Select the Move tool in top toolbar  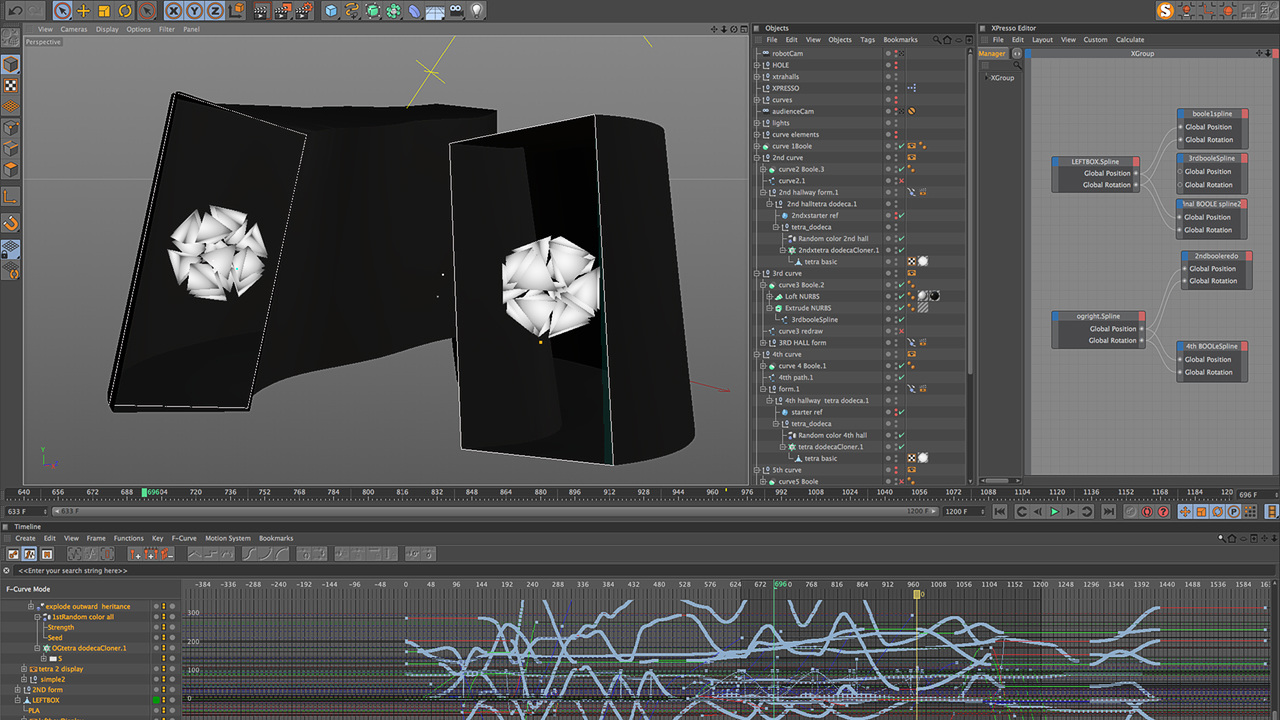(x=83, y=11)
